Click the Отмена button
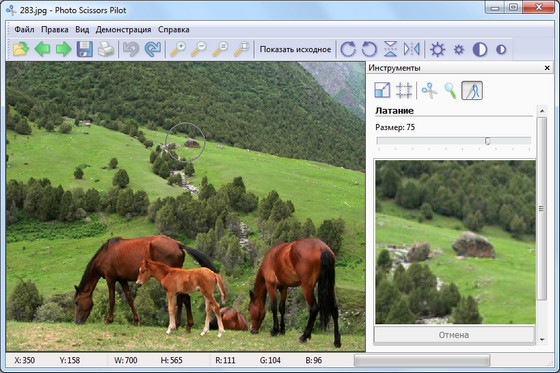Image resolution: width=560 pixels, height=373 pixels. 454,335
